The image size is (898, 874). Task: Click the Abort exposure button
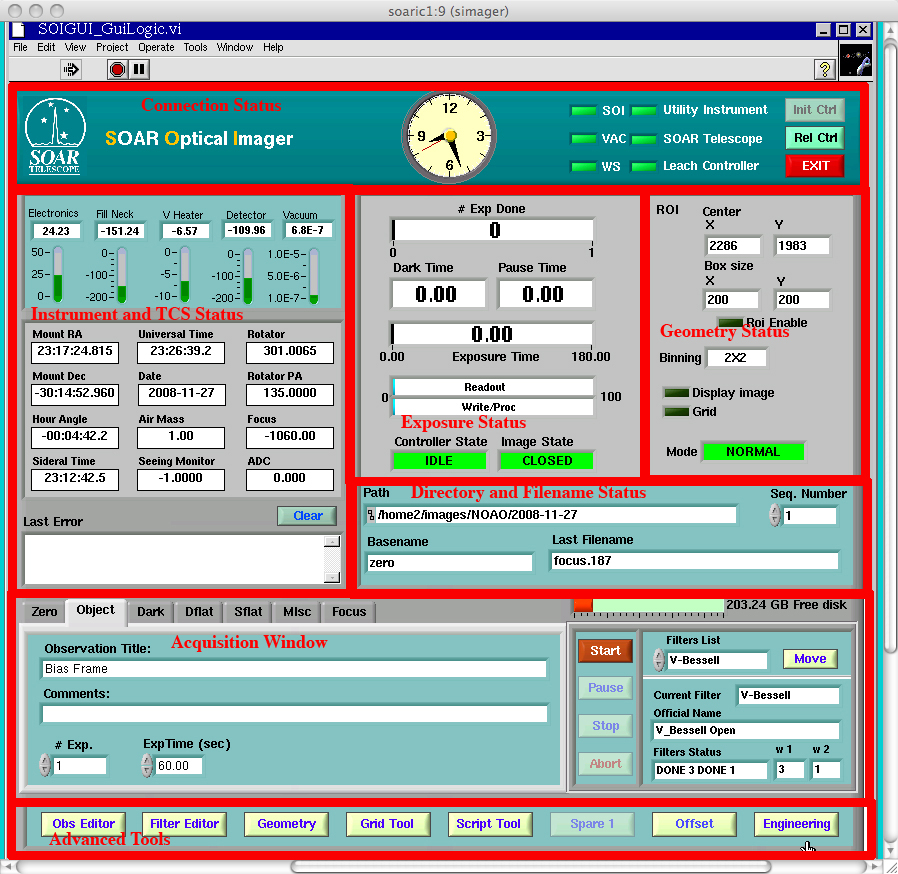[605, 763]
